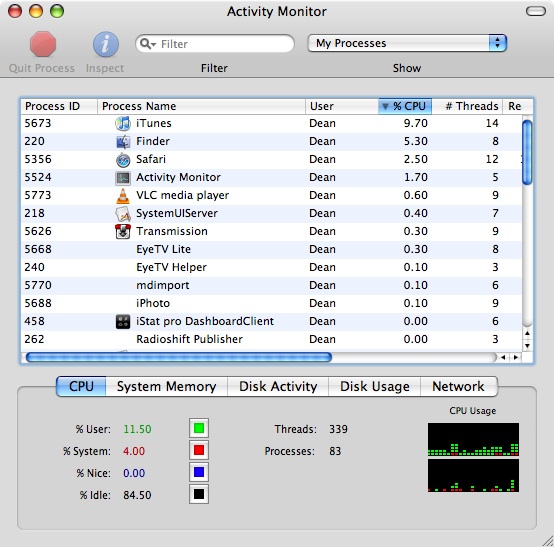The height and width of the screenshot is (547, 554).
Task: Switch to the Disk Usage tab
Action: [375, 386]
